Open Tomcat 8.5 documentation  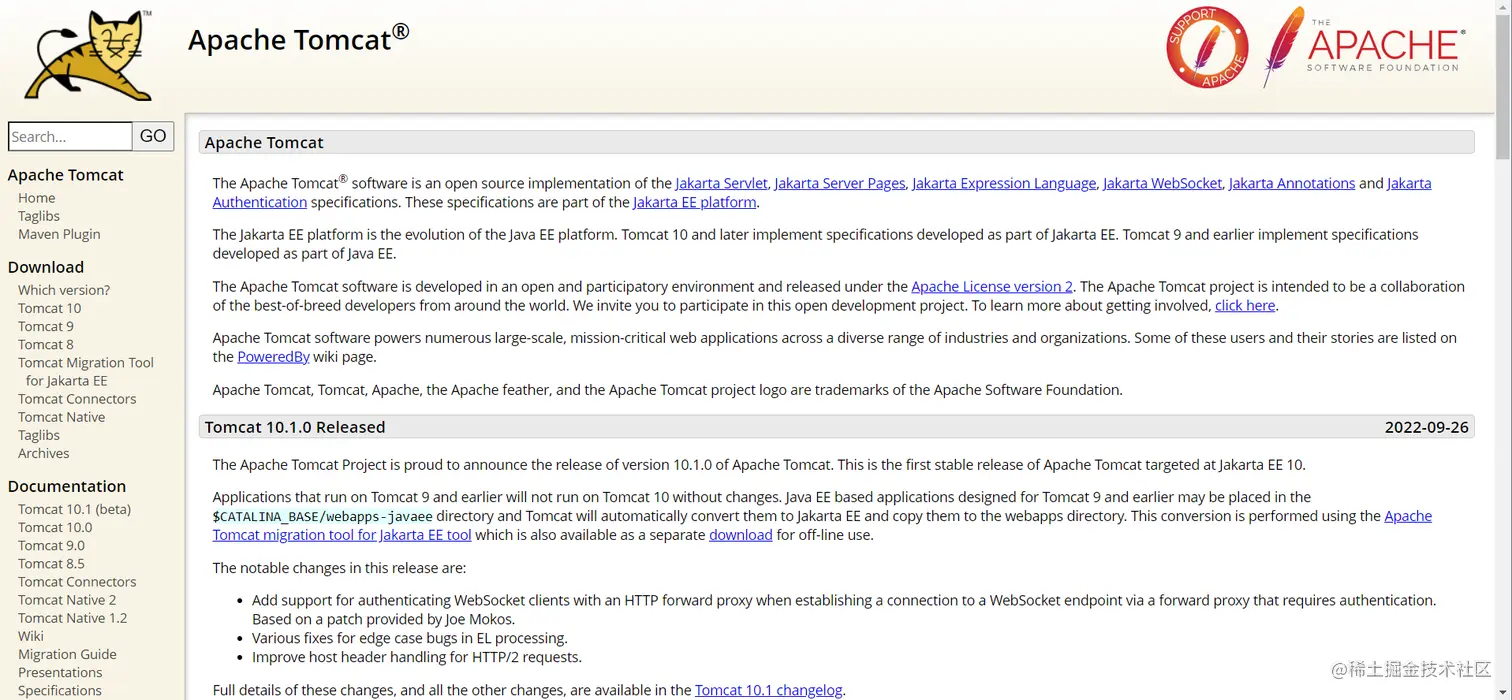click(51, 563)
